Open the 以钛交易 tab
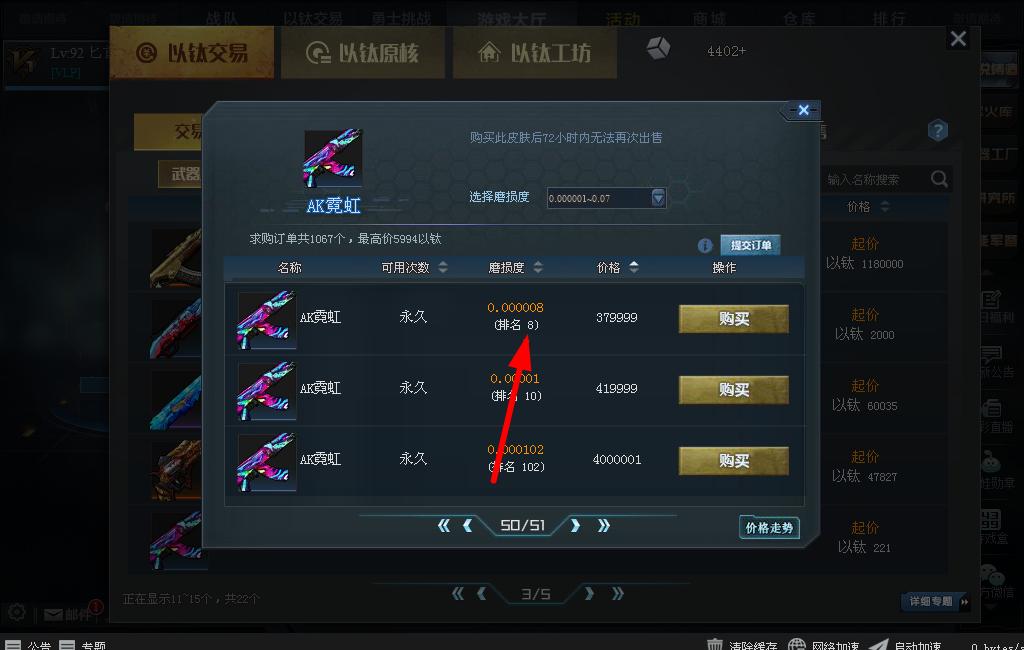This screenshot has width=1024, height=650. (192, 53)
